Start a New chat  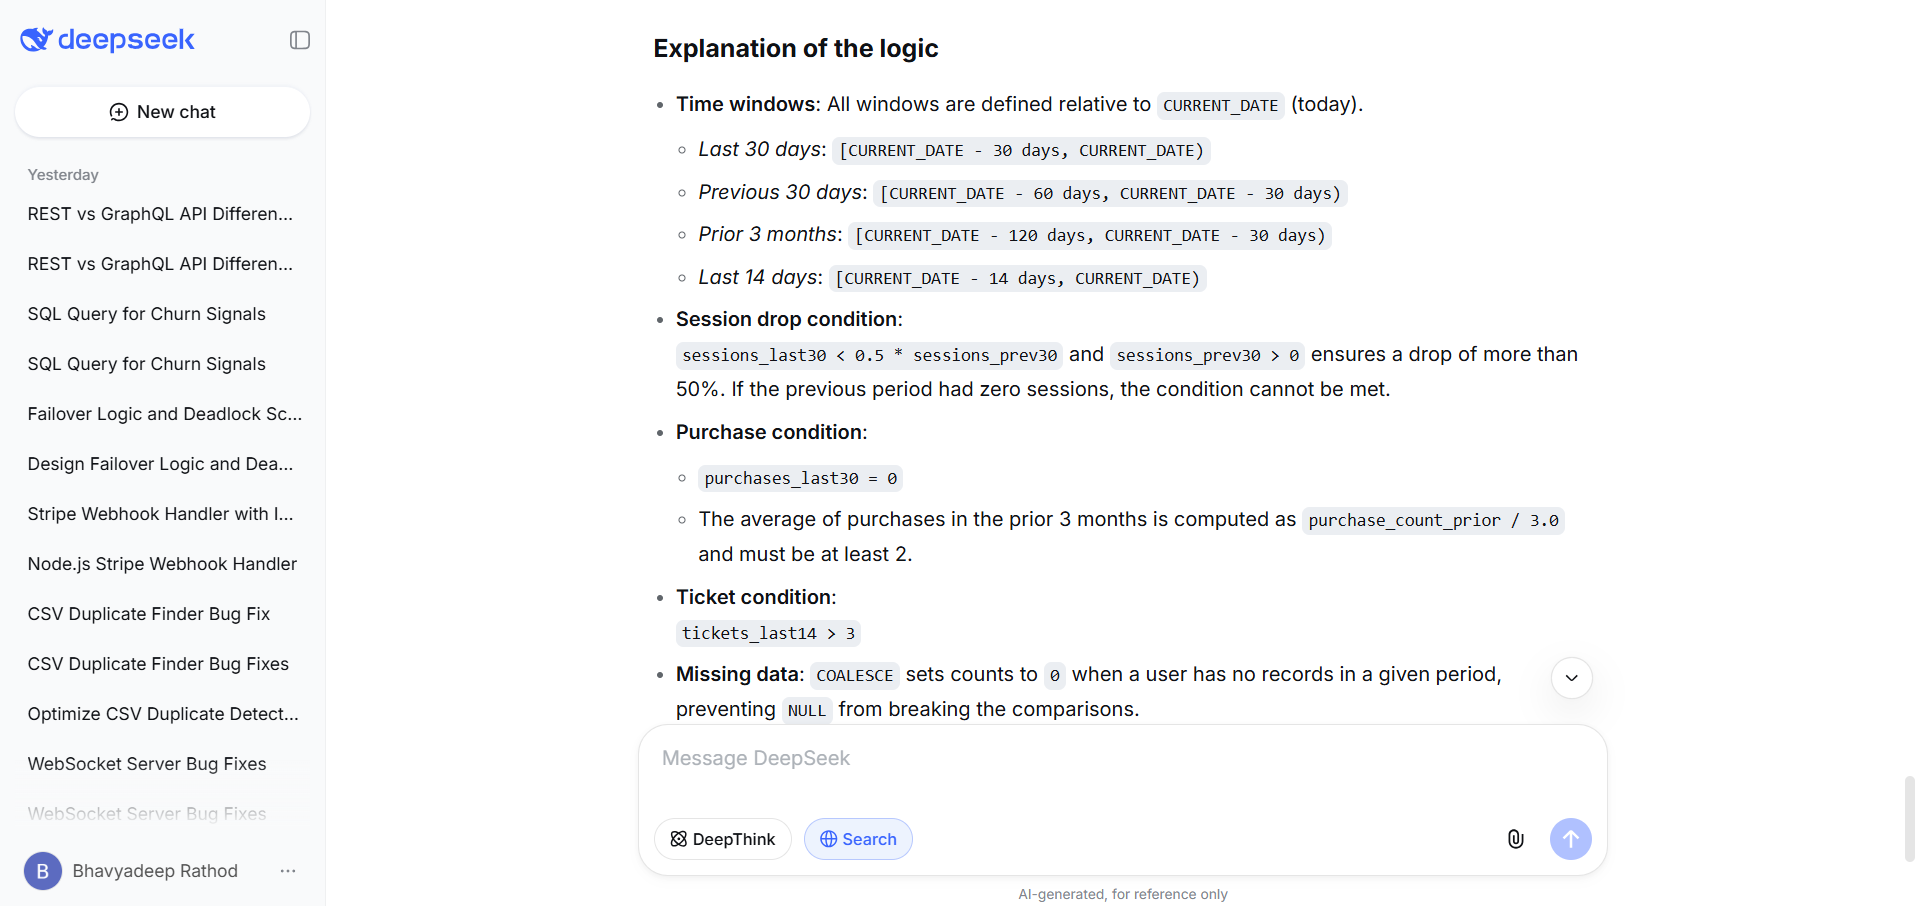pyautogui.click(x=162, y=112)
